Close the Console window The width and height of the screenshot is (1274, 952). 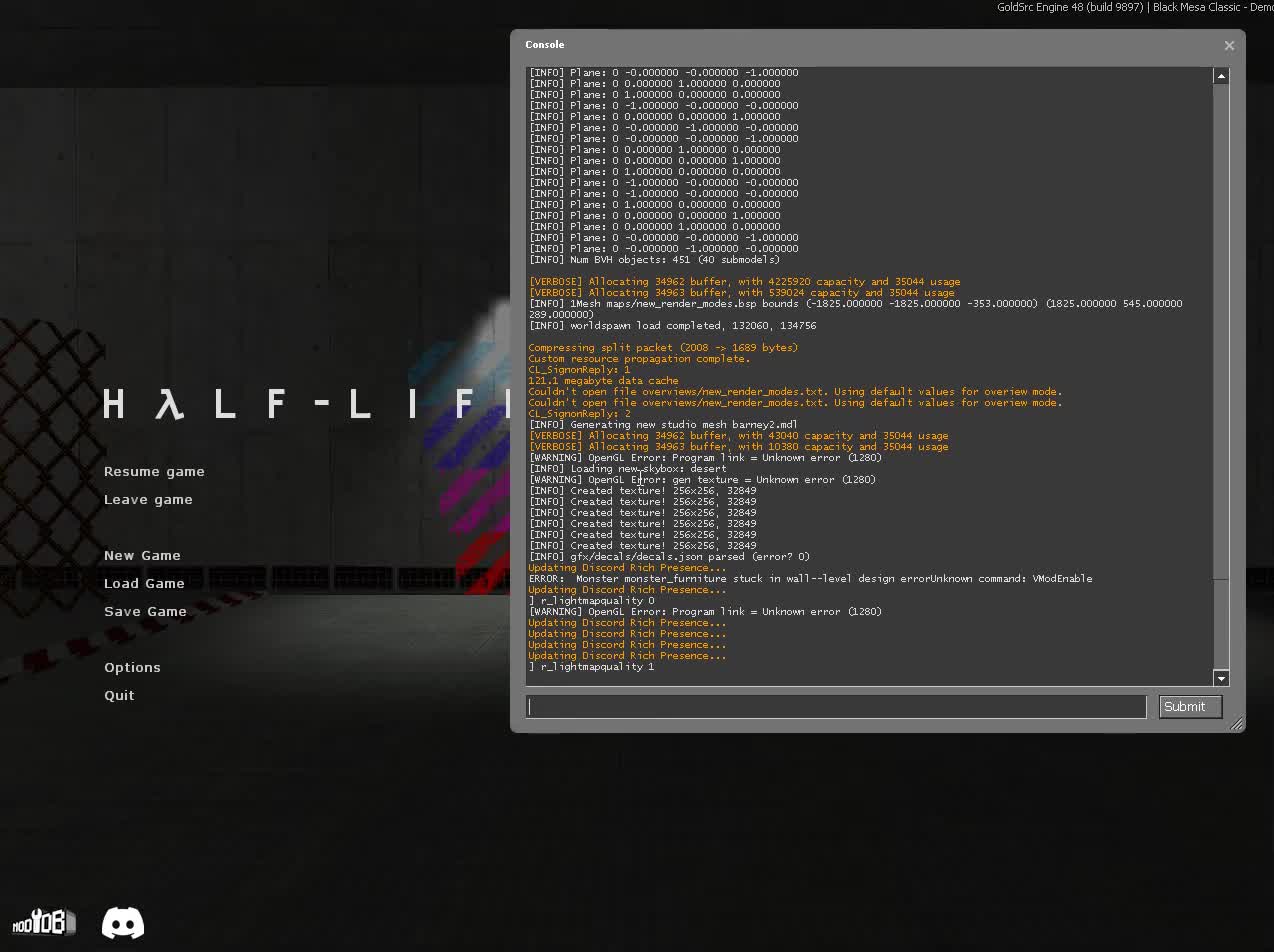pyautogui.click(x=1229, y=45)
